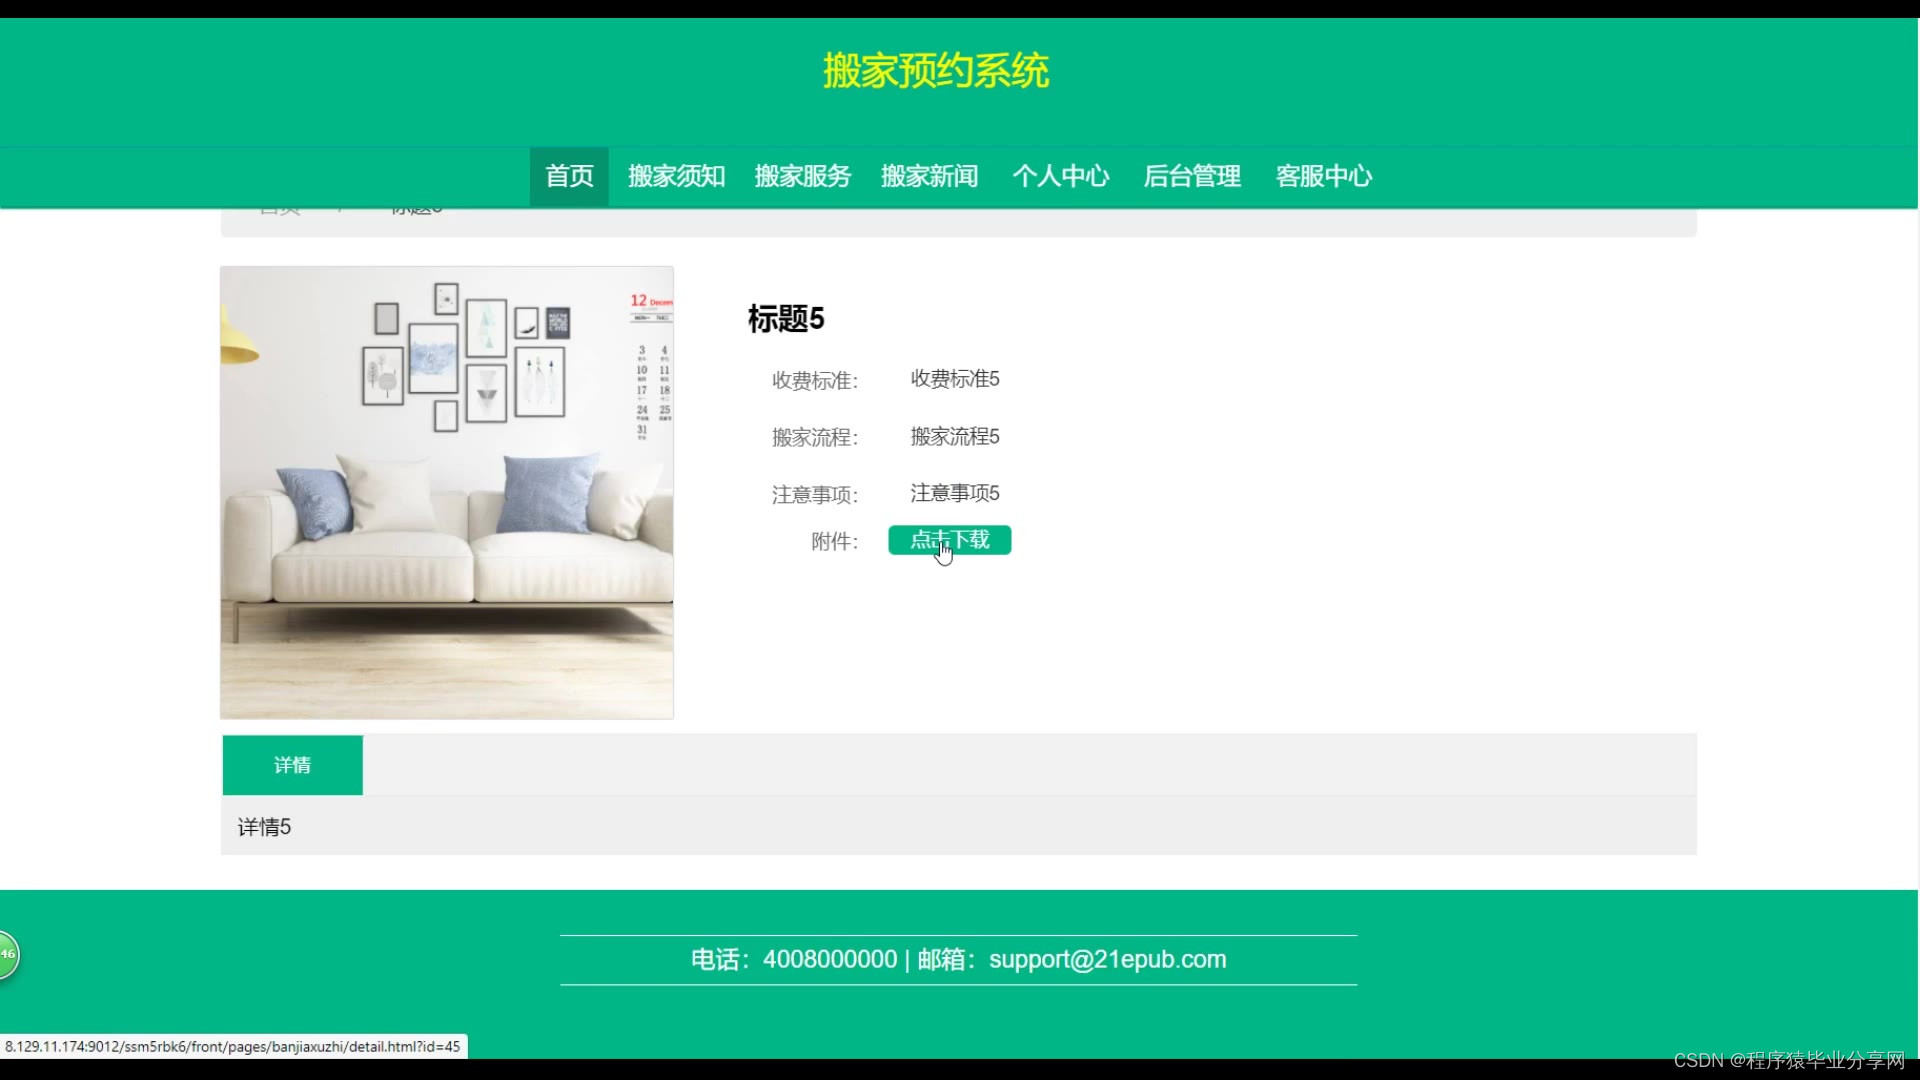Switch to the 详情 tab
Image resolution: width=1920 pixels, height=1080 pixels.
pos(292,765)
